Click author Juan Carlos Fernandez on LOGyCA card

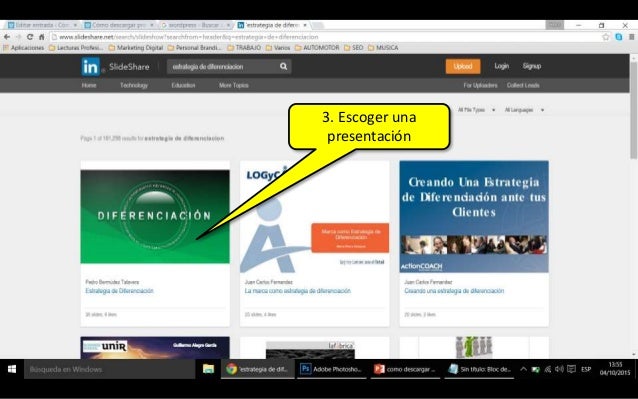(x=269, y=282)
